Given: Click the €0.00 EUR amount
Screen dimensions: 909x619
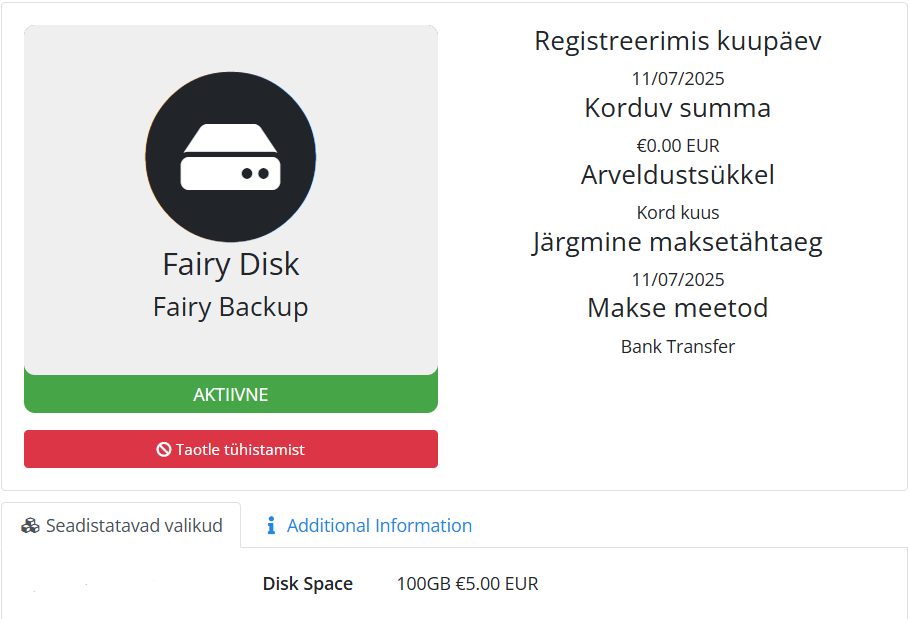Looking at the screenshot, I should [x=678, y=145].
